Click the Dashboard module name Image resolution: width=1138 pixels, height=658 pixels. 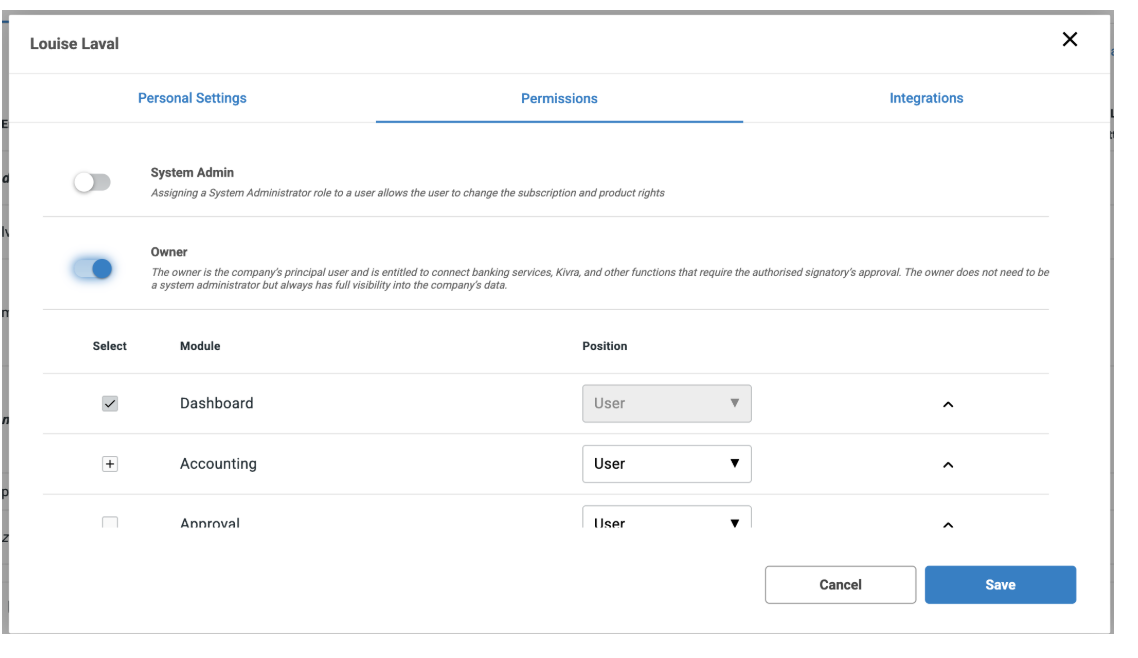tap(216, 404)
